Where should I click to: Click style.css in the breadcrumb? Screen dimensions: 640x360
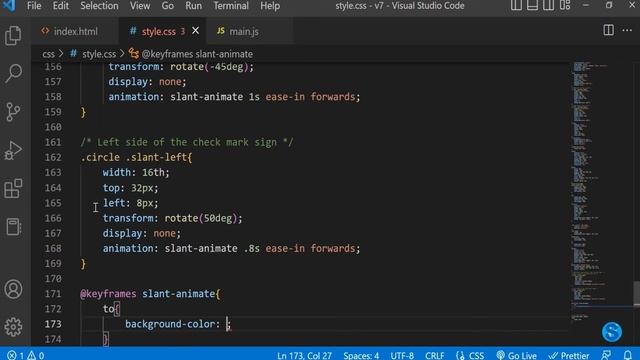coord(99,54)
